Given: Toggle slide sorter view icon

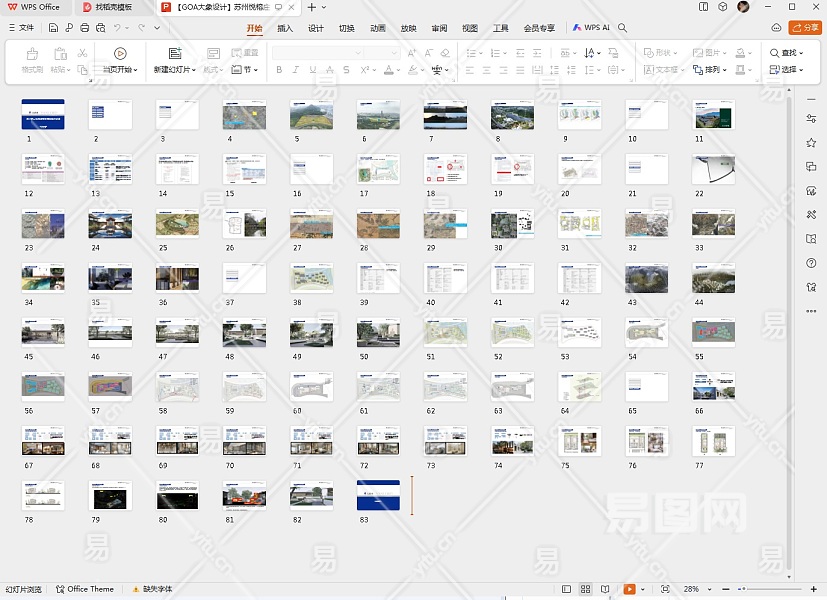Looking at the screenshot, I should [x=586, y=589].
